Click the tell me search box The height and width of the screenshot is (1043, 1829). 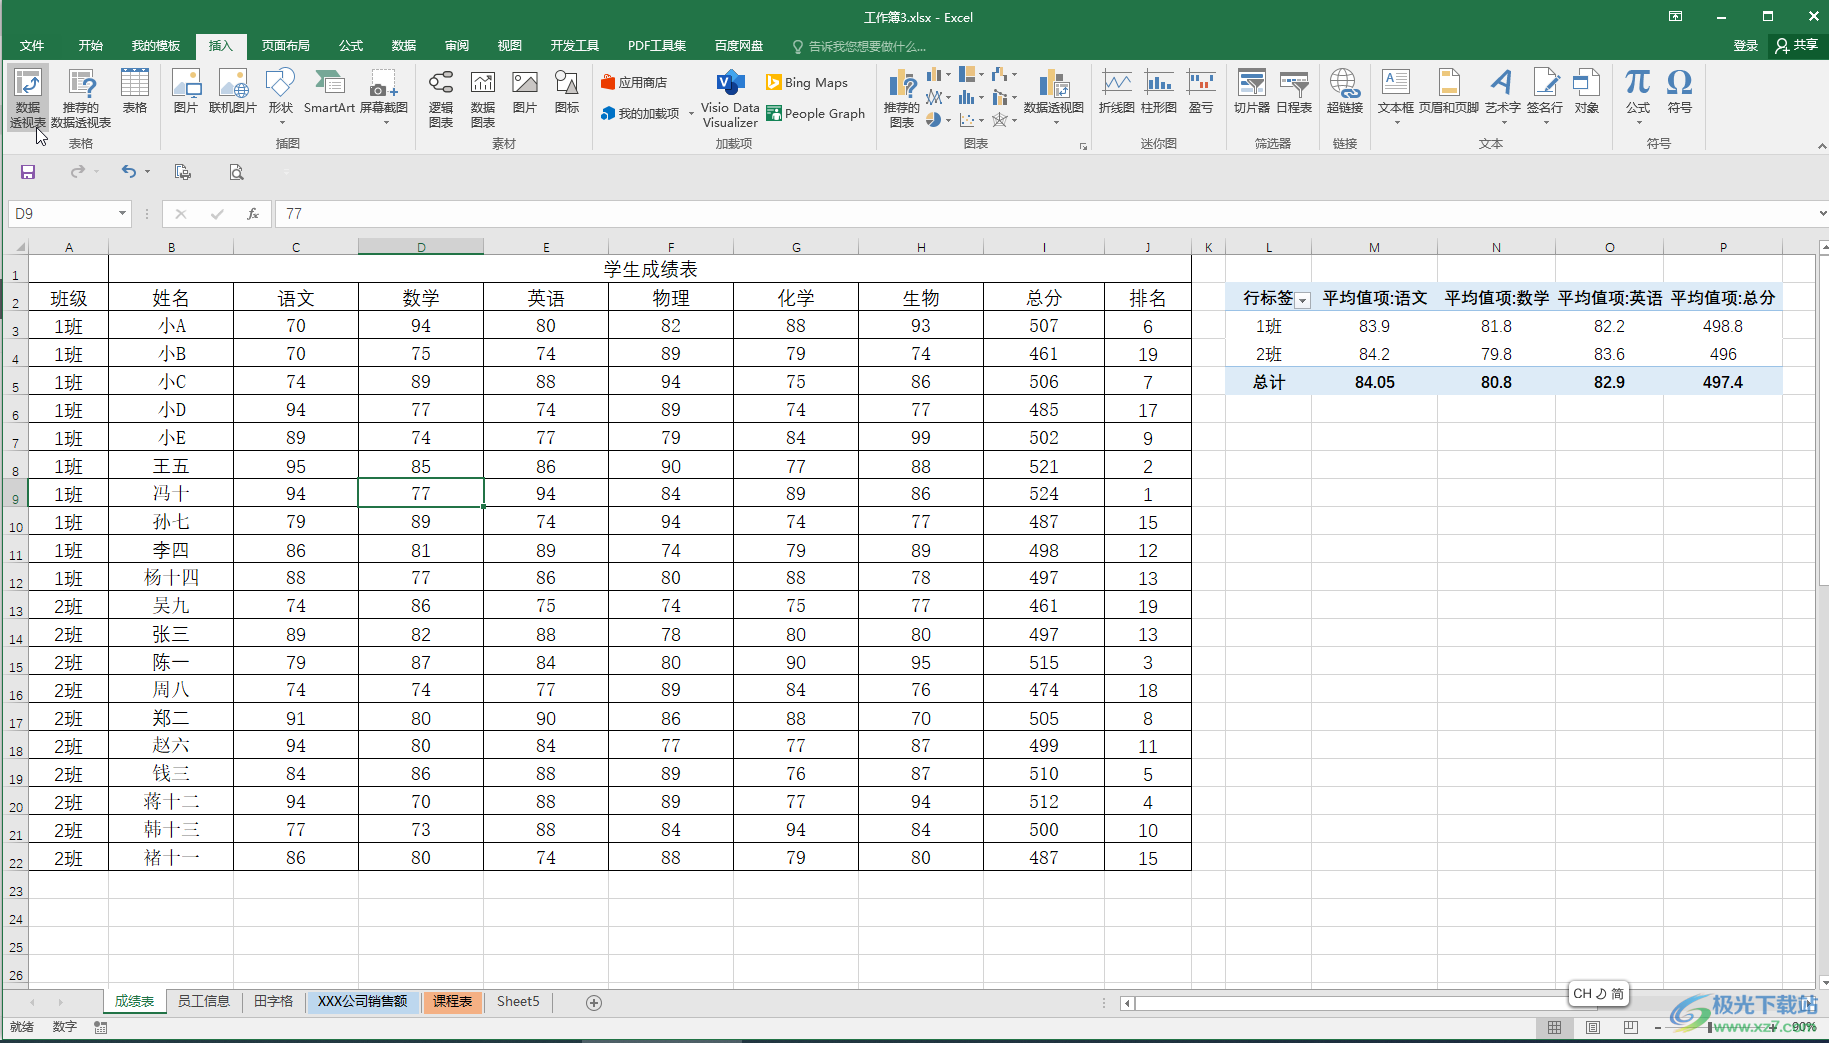866,46
